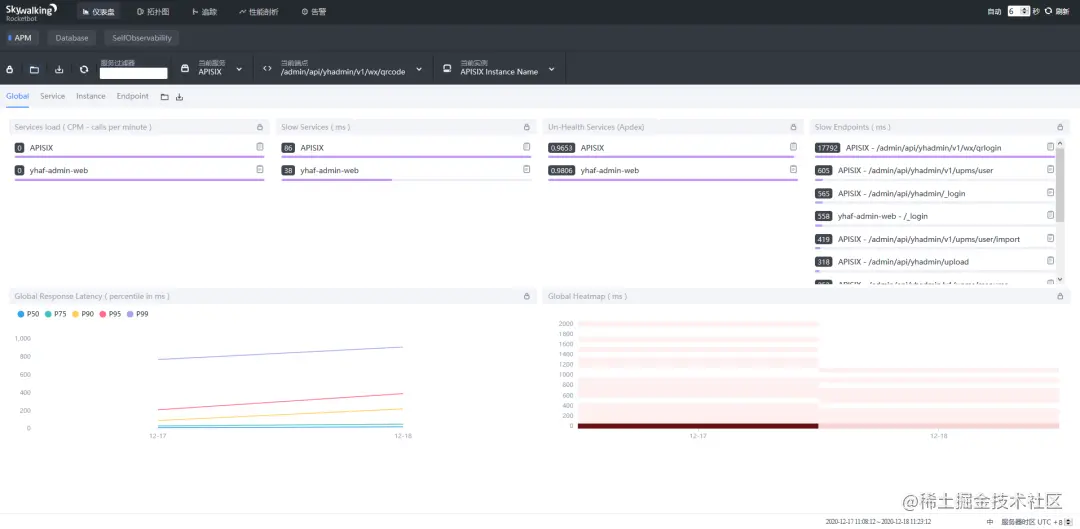This screenshot has height=529, width=1080.
Task: Open the 仪表盘 dashboard menu
Action: [x=98, y=12]
